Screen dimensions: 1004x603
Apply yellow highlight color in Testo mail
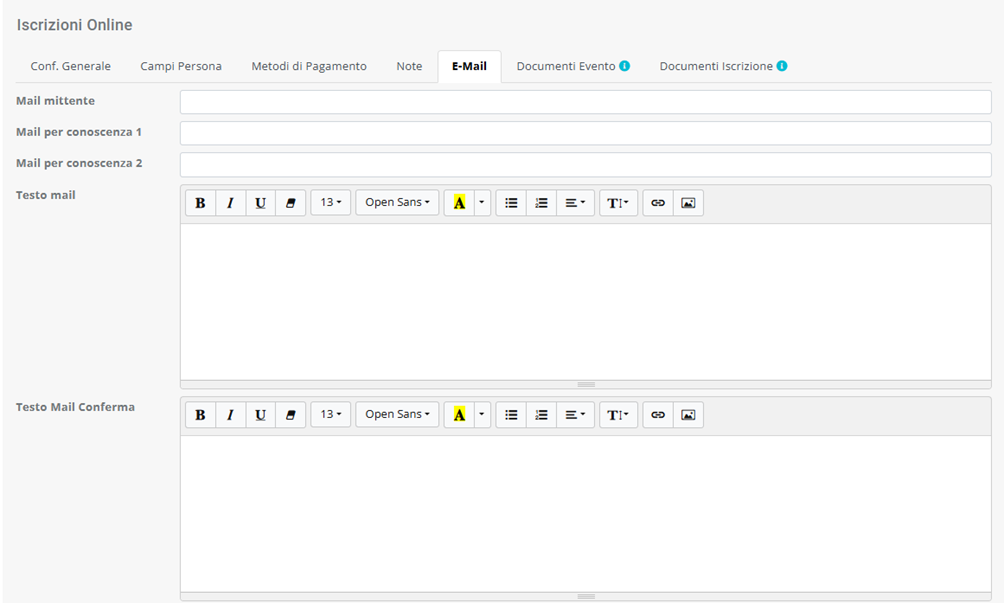click(x=459, y=203)
